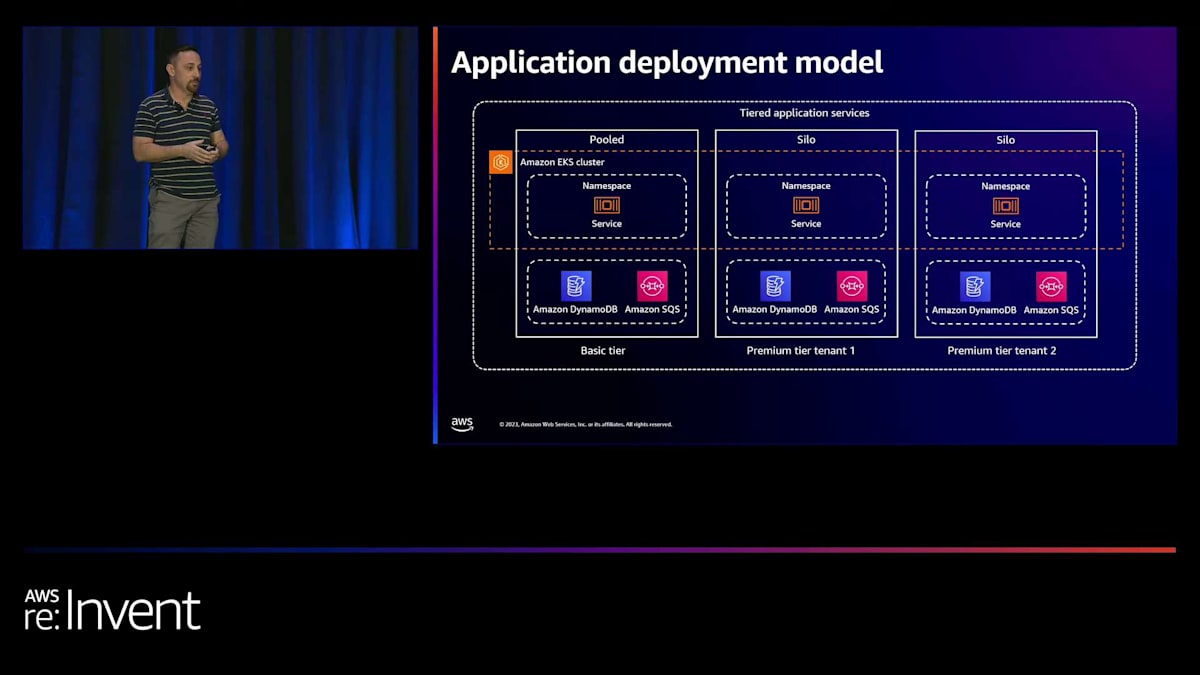Click DynamoDB icon in Premium tier tenant 2
Viewport: 1200px width, 675px height.
pyautogui.click(x=975, y=286)
